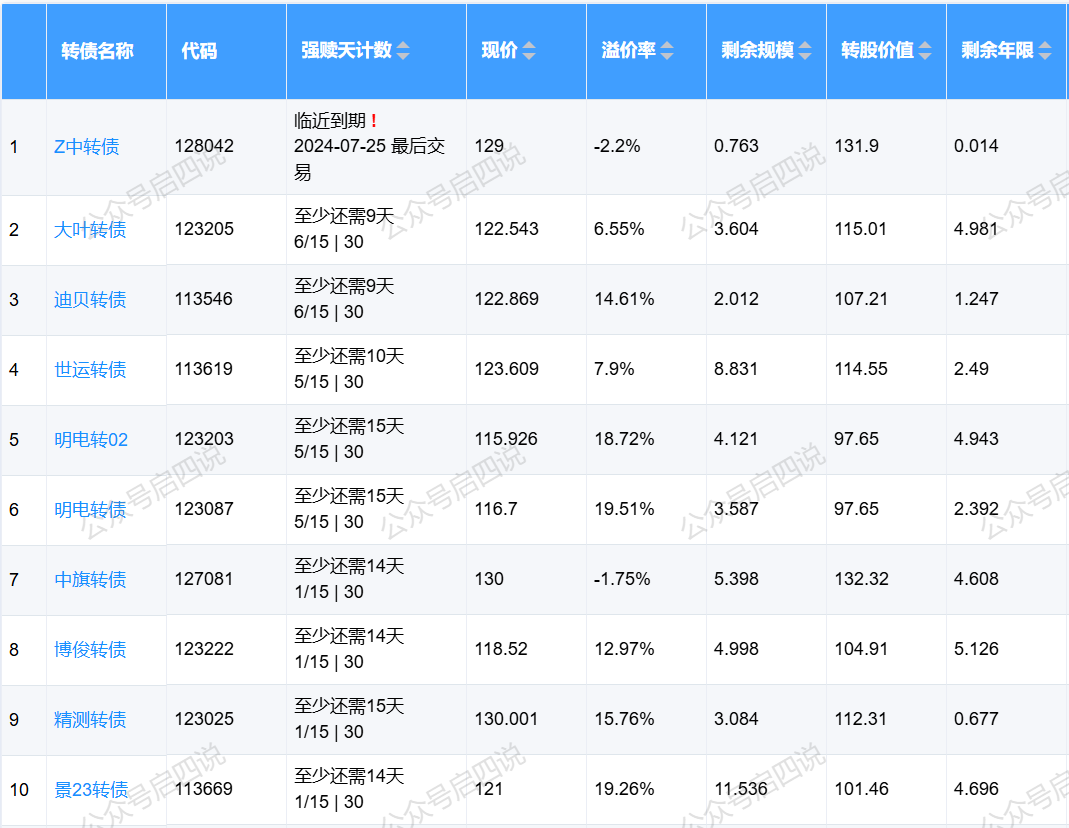Viewport: 1069px width, 828px height.
Task: Click the 明电转债 name link
Action: tap(90, 510)
